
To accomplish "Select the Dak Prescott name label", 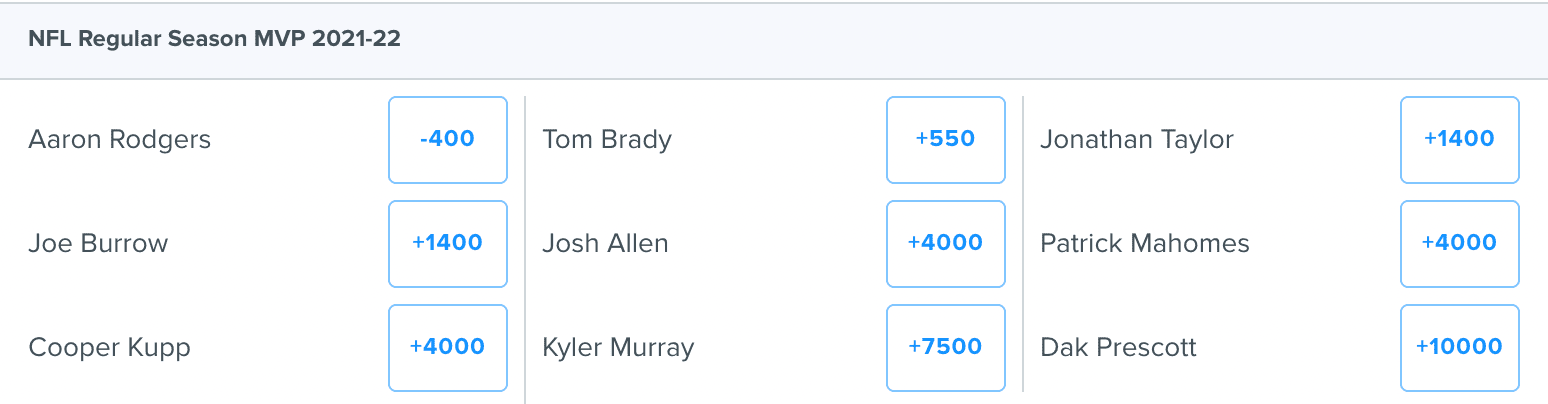I will click(x=1118, y=348).
